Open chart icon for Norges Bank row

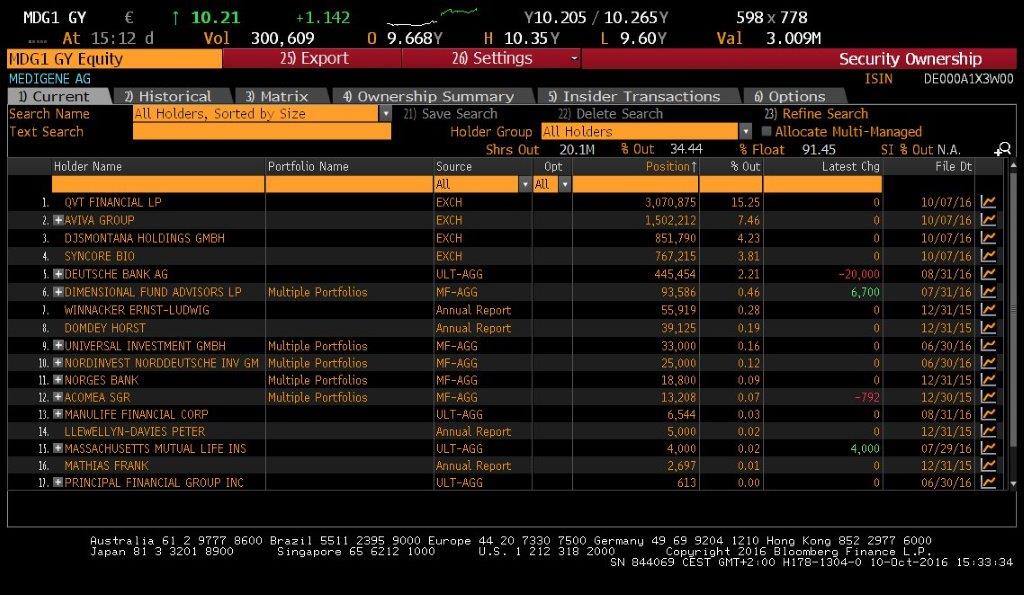988,379
